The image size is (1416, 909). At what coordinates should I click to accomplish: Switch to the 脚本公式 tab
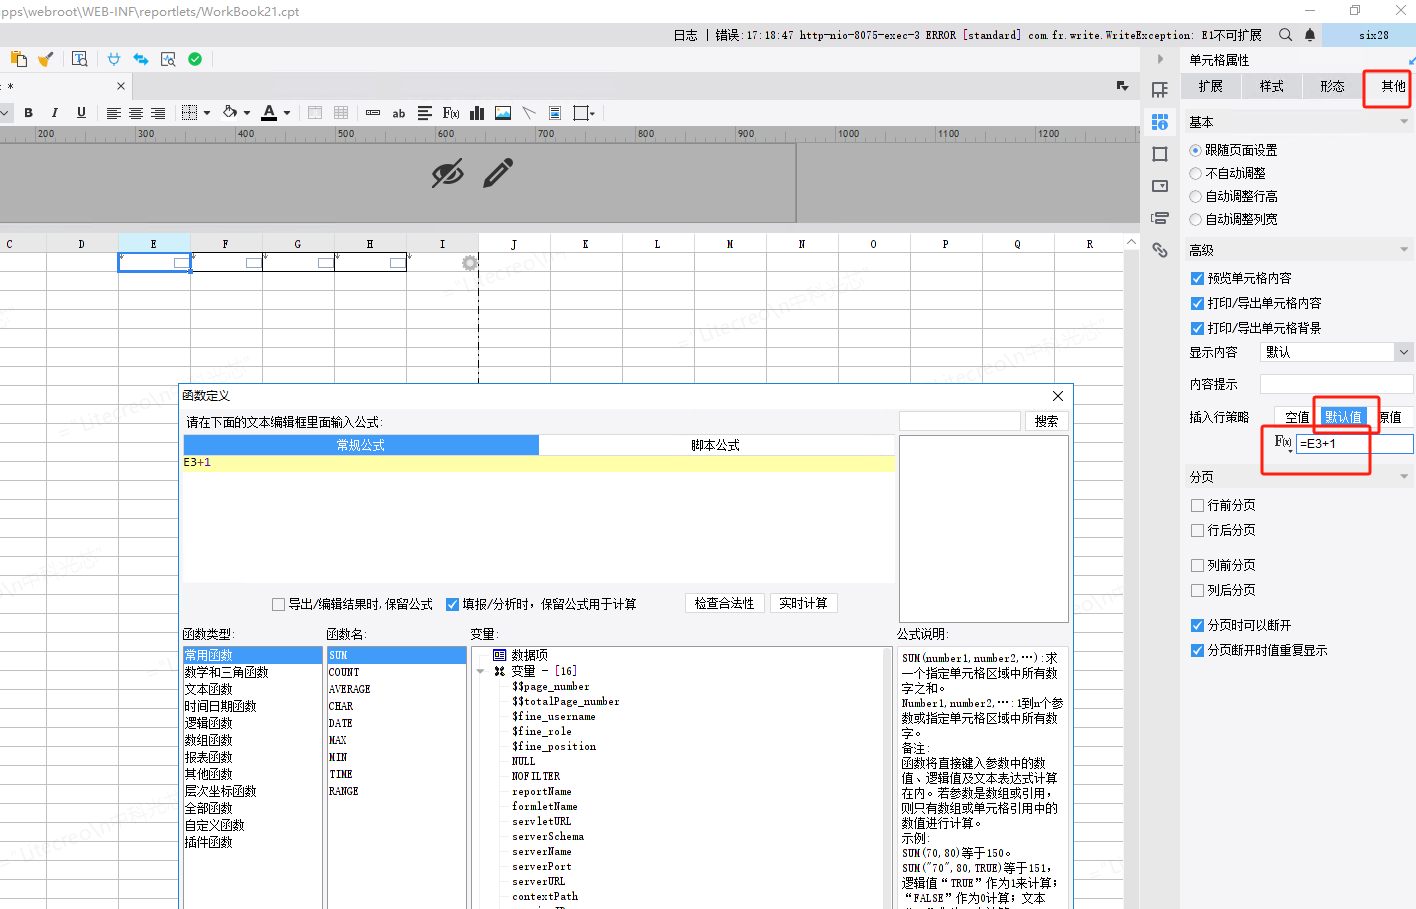point(715,445)
